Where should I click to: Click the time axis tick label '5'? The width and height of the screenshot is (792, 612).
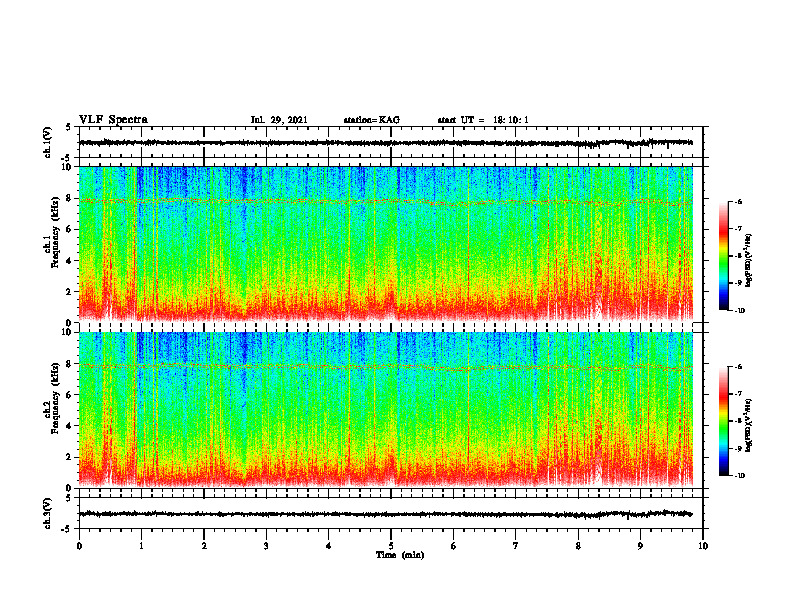pos(391,546)
